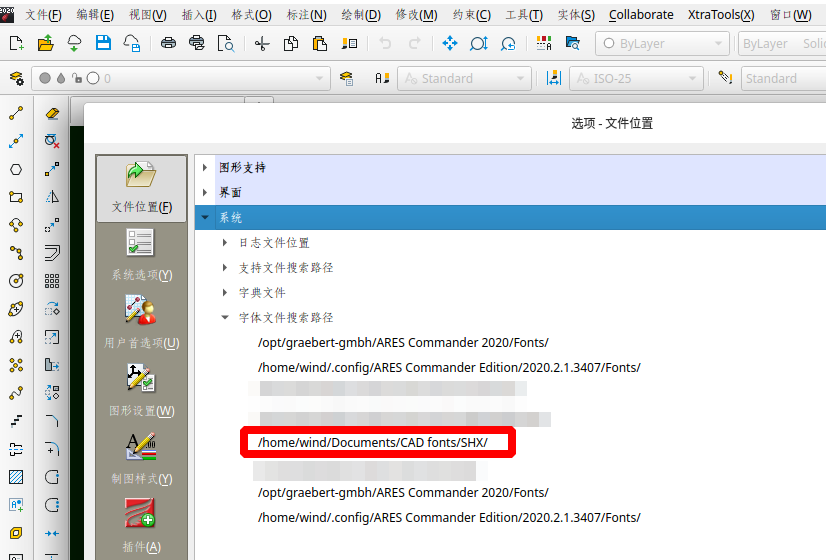Viewport: 826px width, 560px height.
Task: Open the Drawing Settings category
Action: point(141,390)
